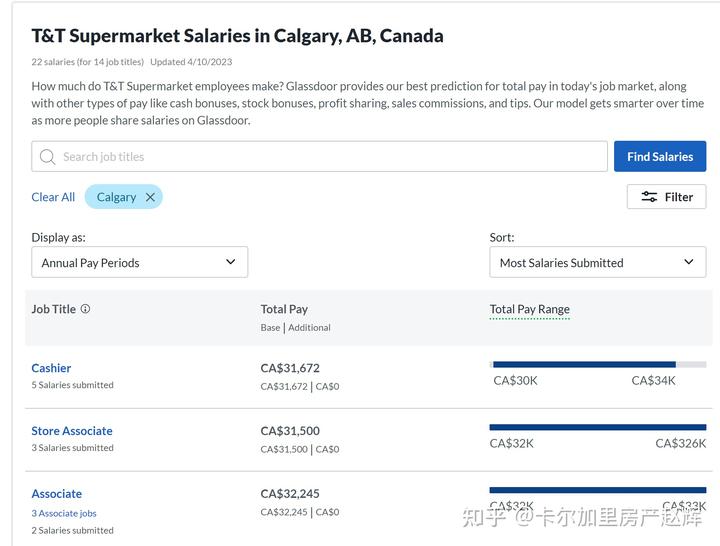The width and height of the screenshot is (720, 546).
Task: Open the Annual Pay Periods dropdown
Action: click(x=139, y=263)
